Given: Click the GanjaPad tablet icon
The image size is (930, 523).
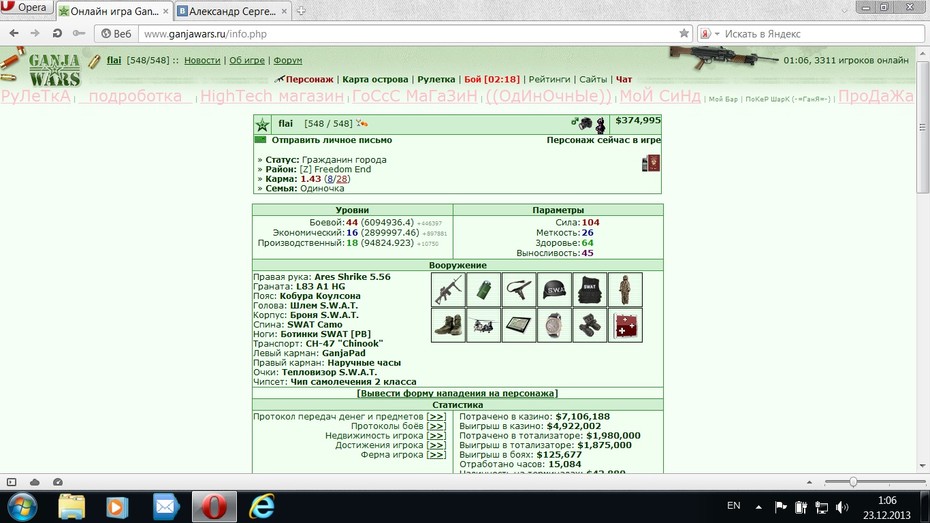Looking at the screenshot, I should [x=519, y=325].
